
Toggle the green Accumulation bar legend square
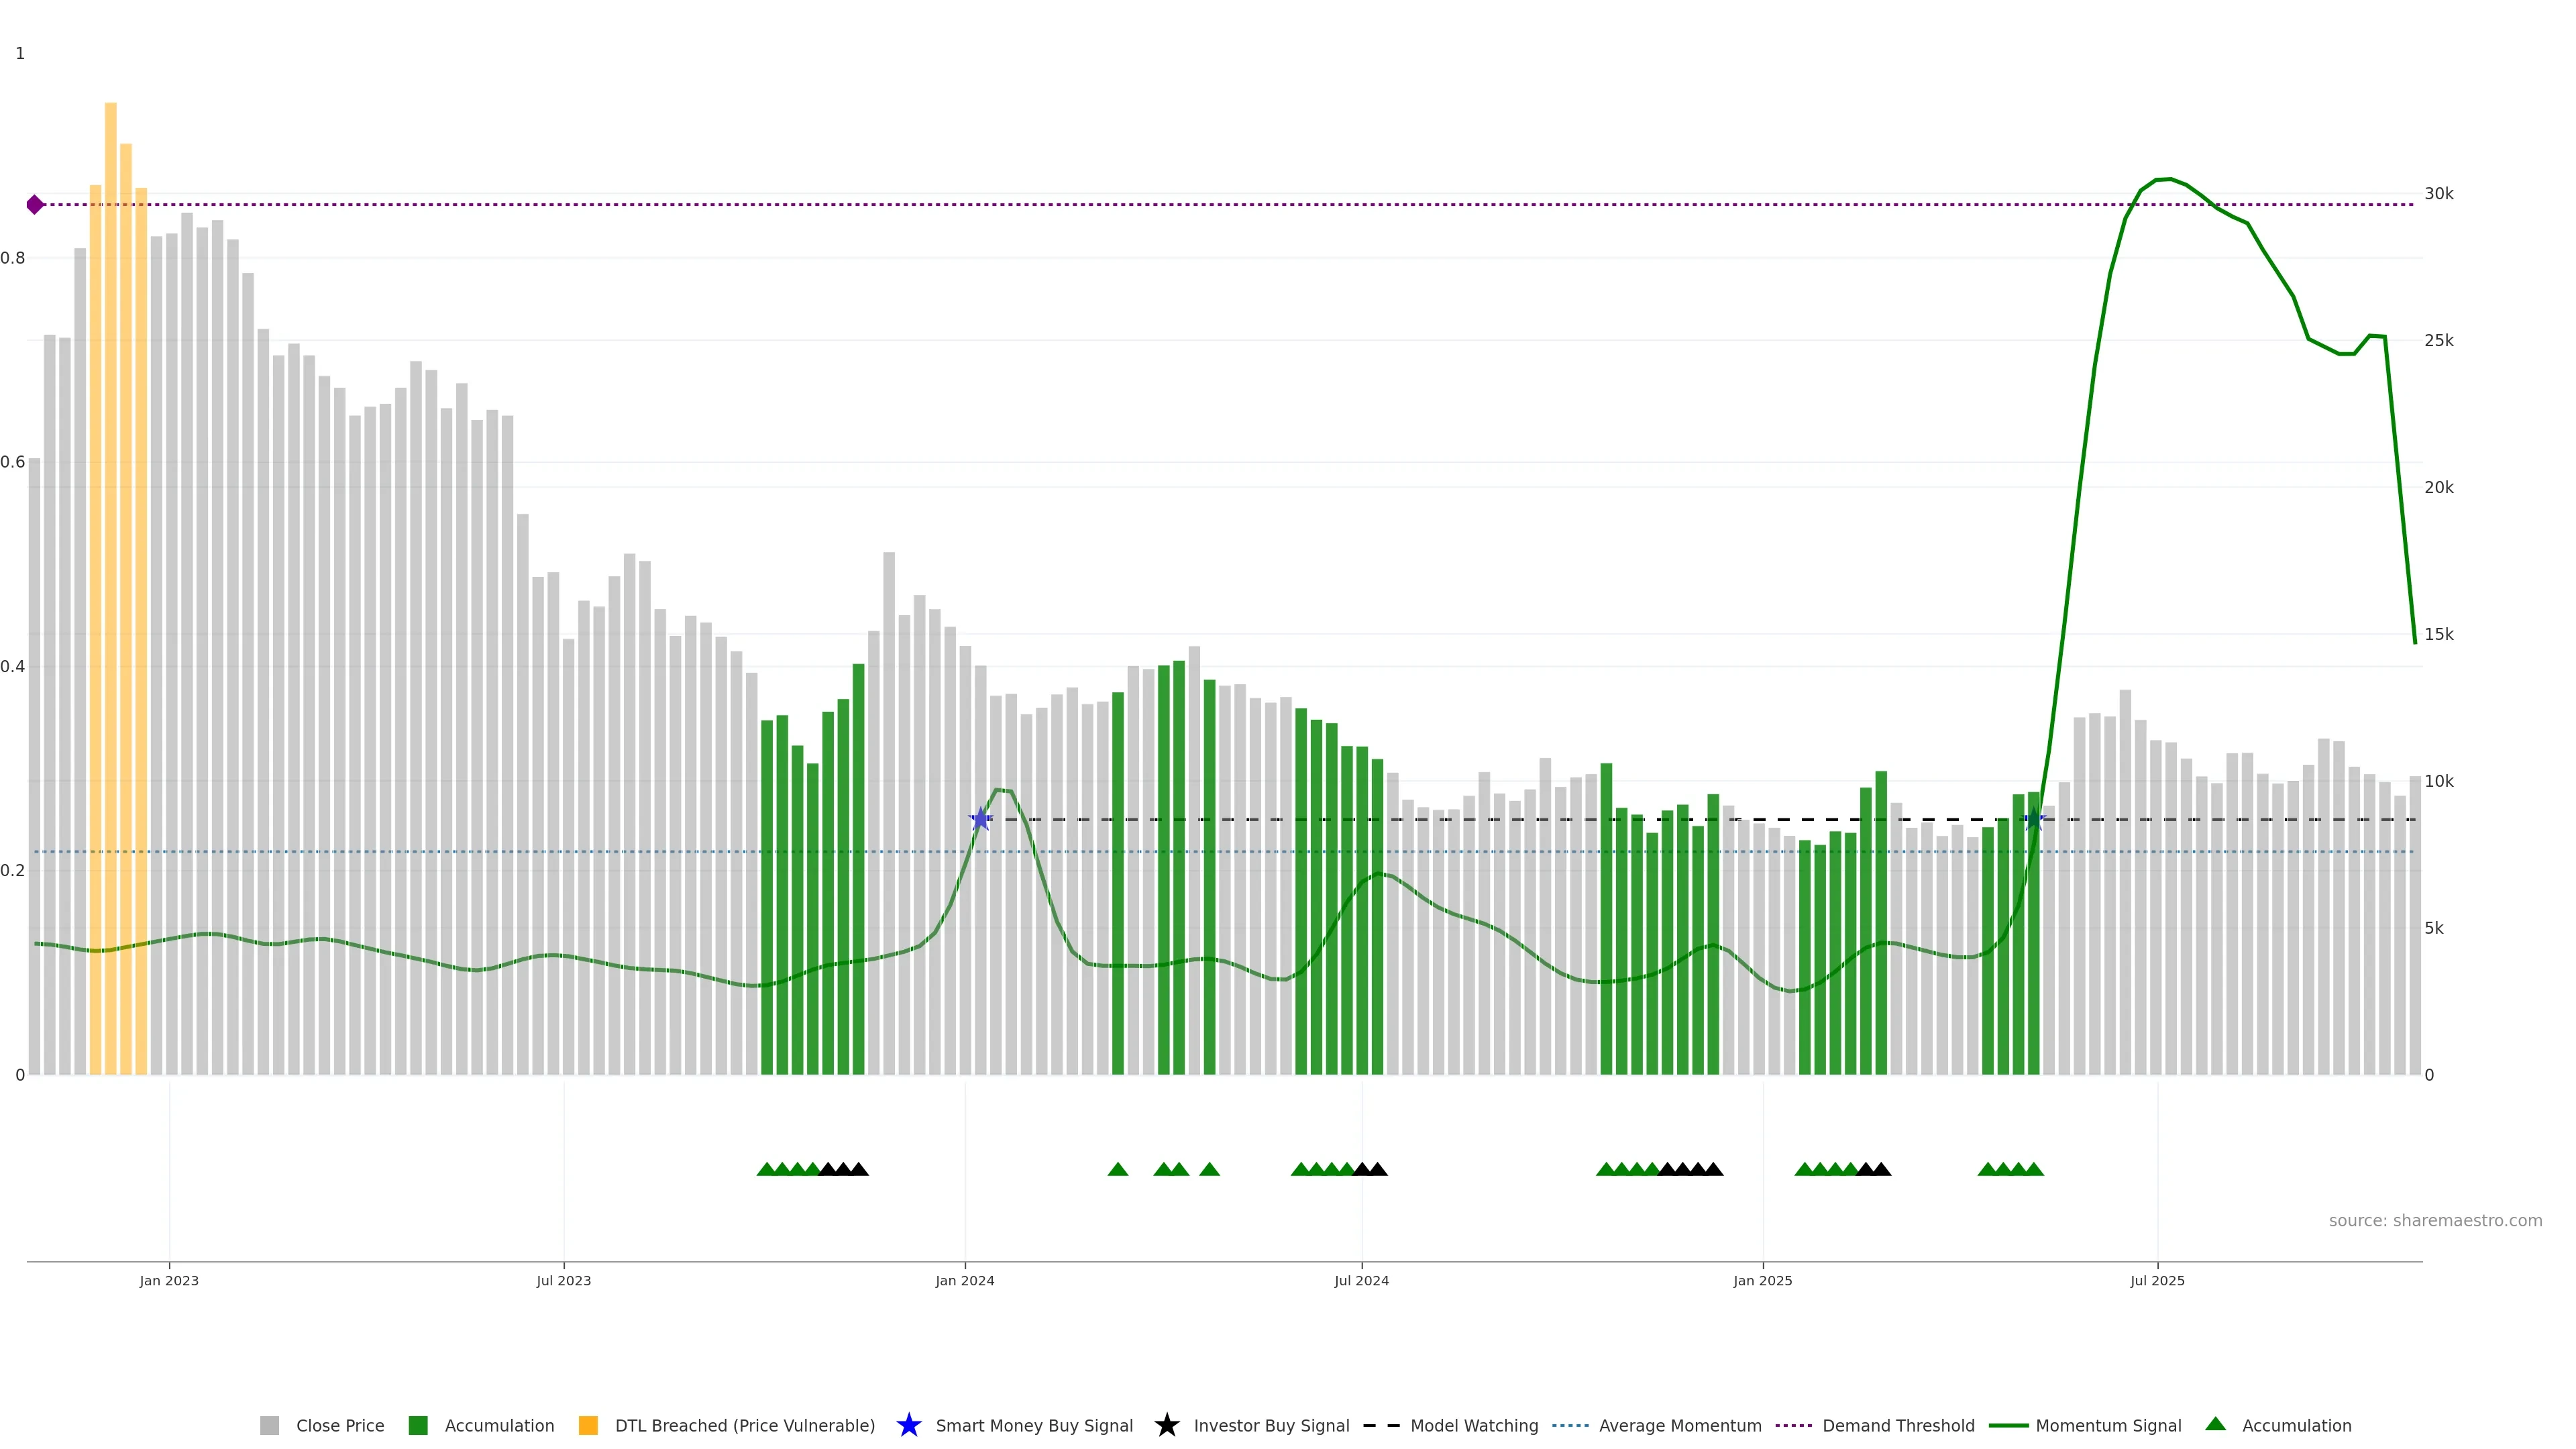(418, 1425)
